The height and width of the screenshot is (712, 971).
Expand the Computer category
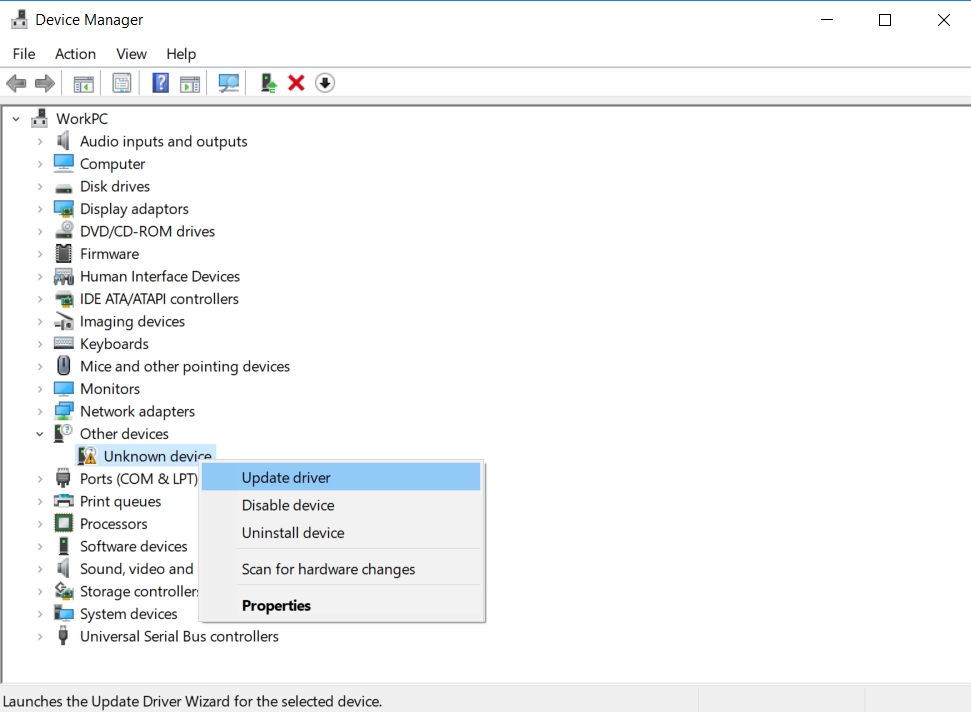click(x=40, y=164)
